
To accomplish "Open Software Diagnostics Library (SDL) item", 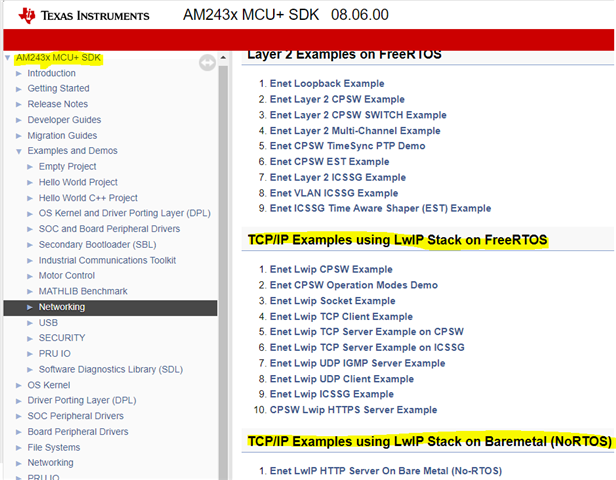I will [x=111, y=370].
